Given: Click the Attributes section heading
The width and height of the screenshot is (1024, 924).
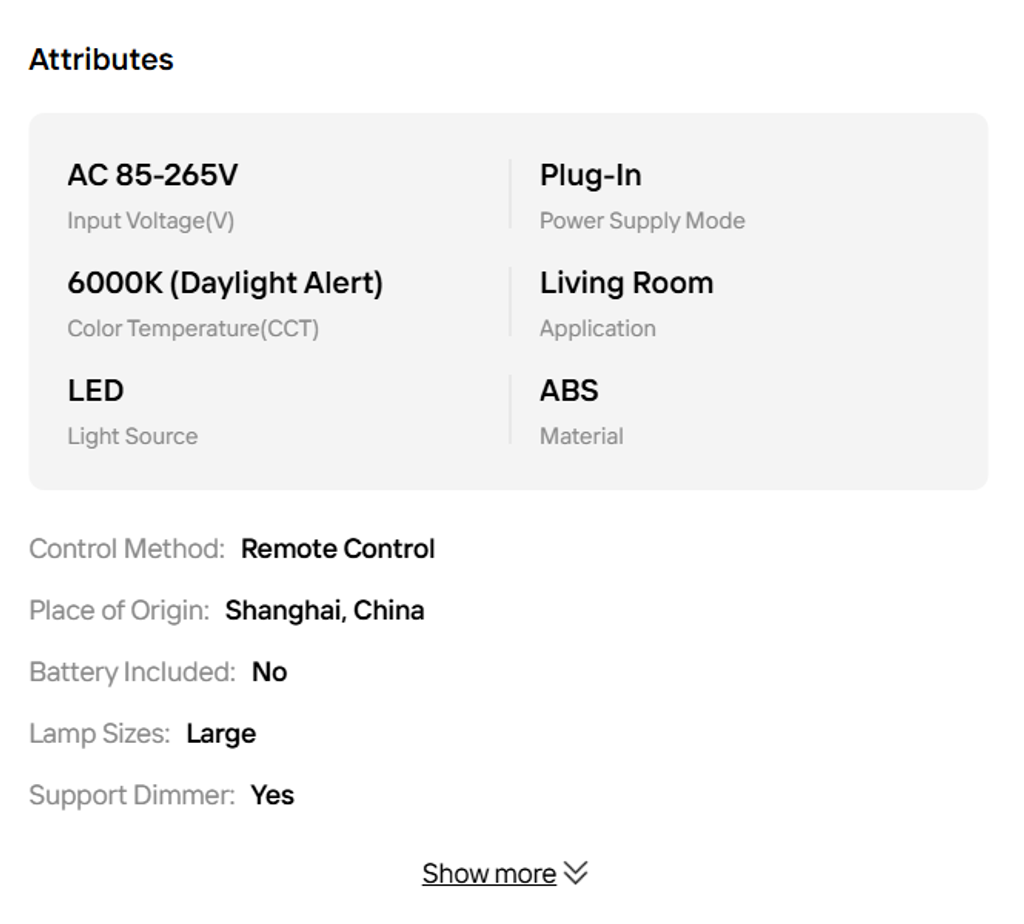Looking at the screenshot, I should pyautogui.click(x=101, y=59).
